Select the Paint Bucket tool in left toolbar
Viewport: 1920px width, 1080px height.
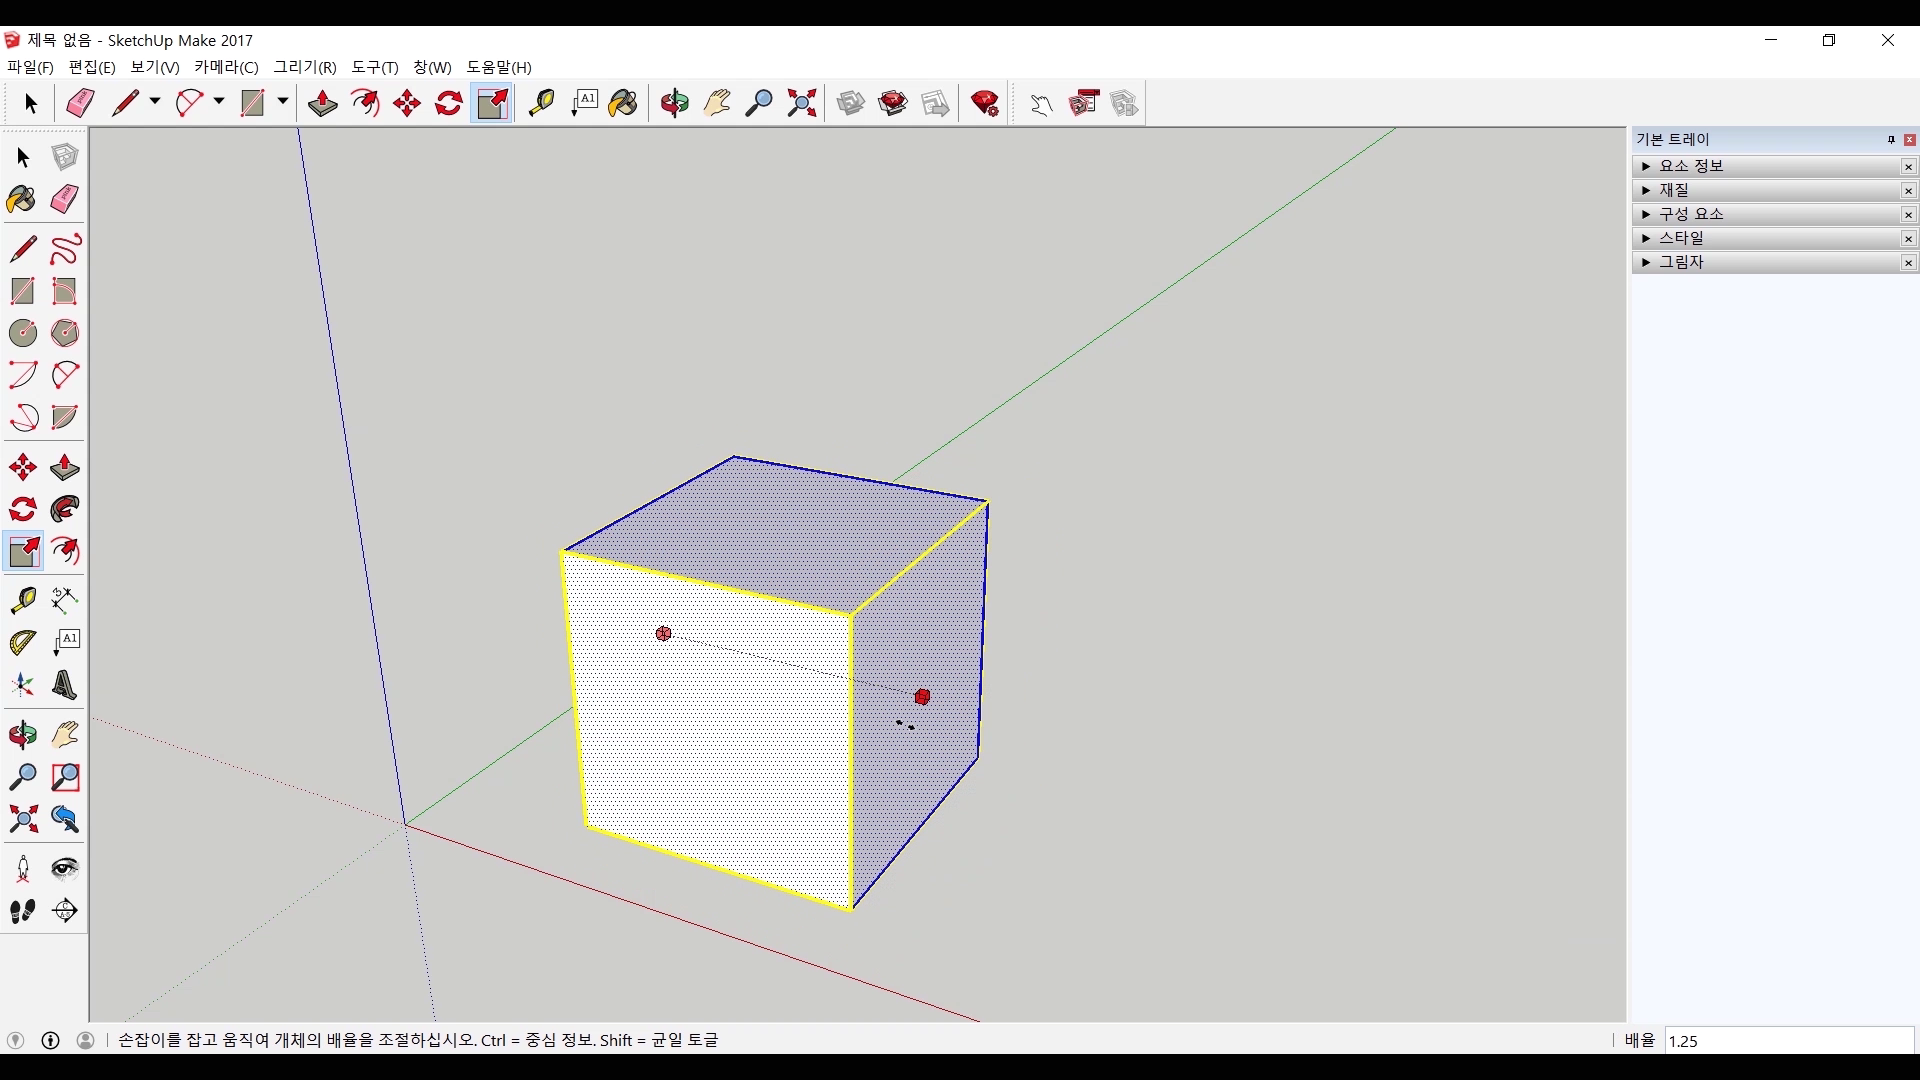tap(22, 199)
